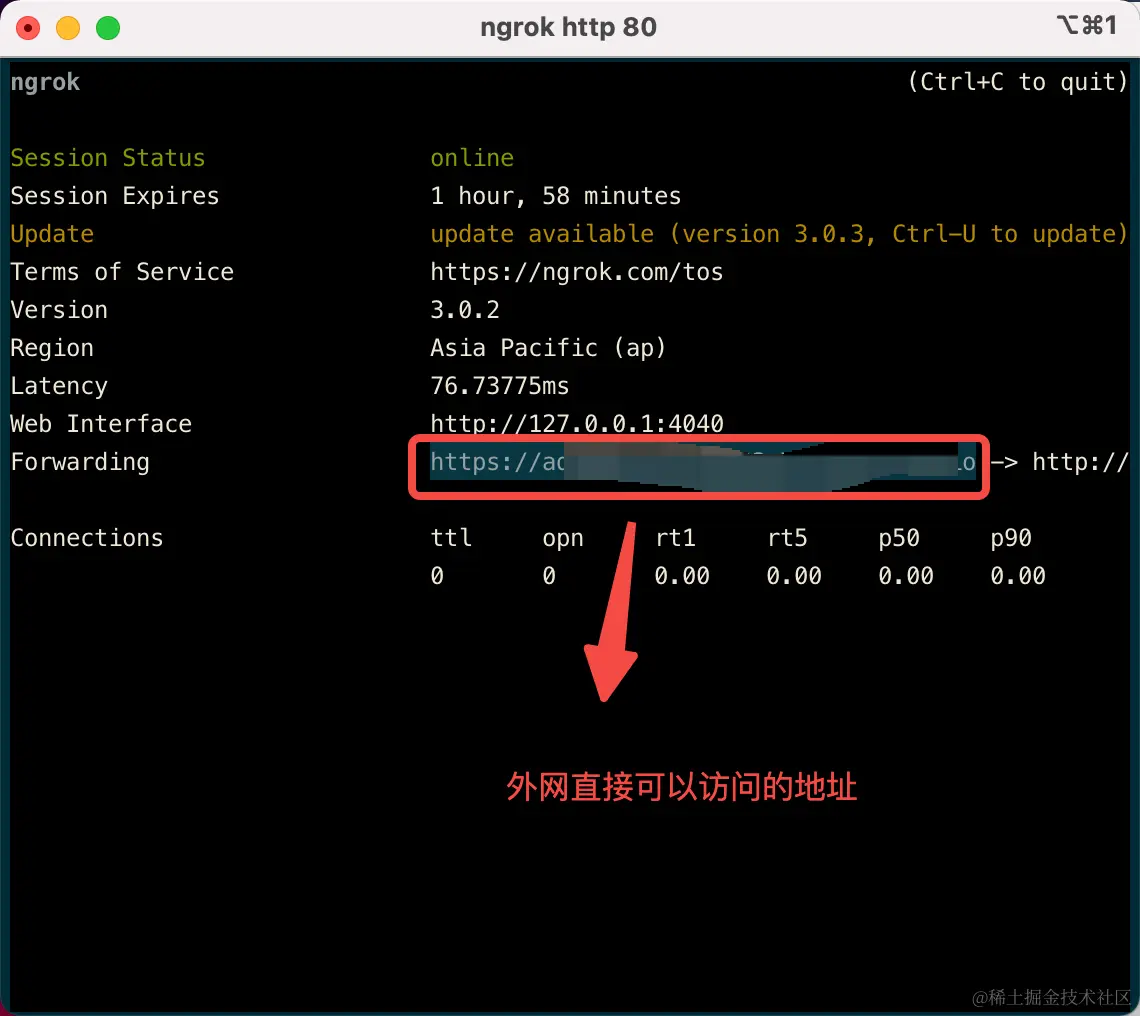
Task: Click the 'Version' label
Action: (59, 310)
